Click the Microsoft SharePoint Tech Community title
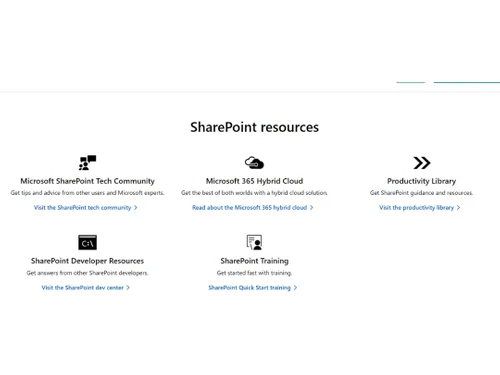This screenshot has width=500, height=375. pyautogui.click(x=87, y=181)
